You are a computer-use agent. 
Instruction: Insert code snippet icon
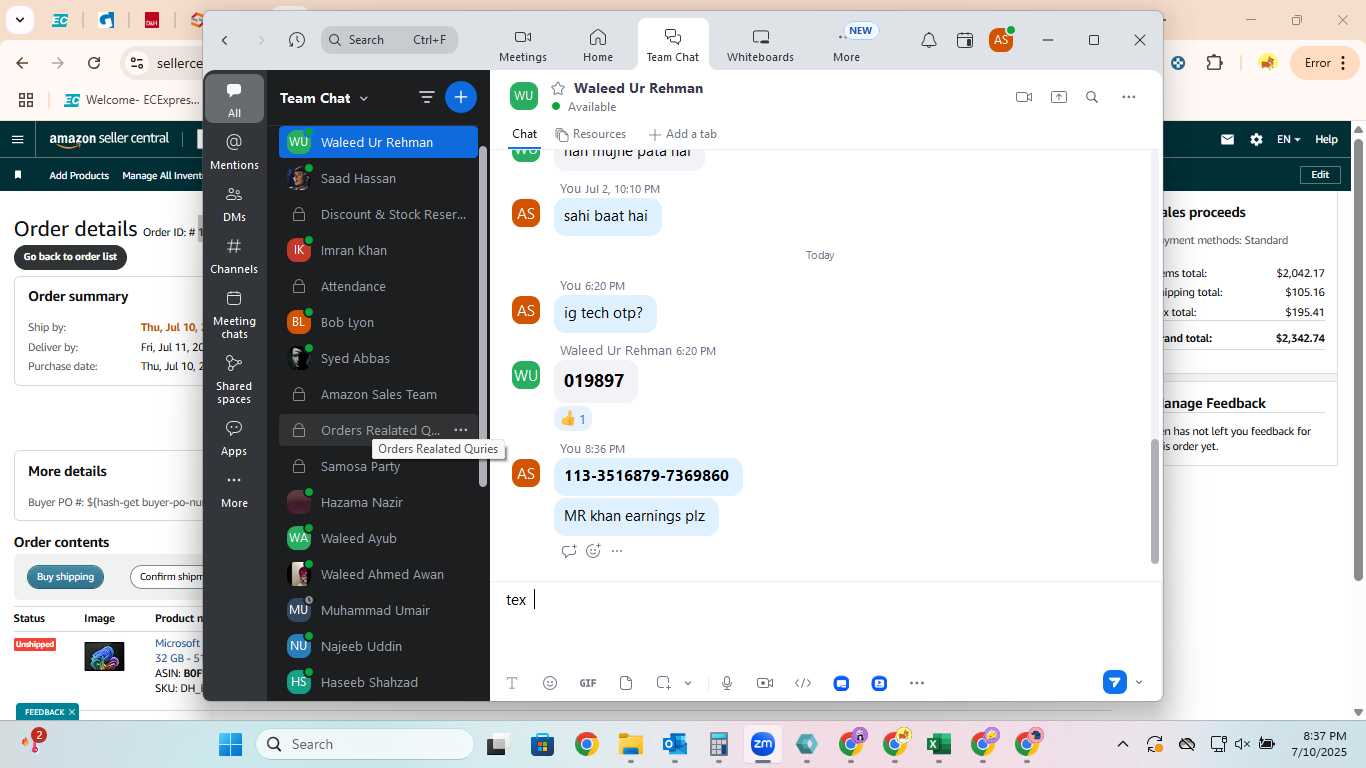(x=803, y=683)
